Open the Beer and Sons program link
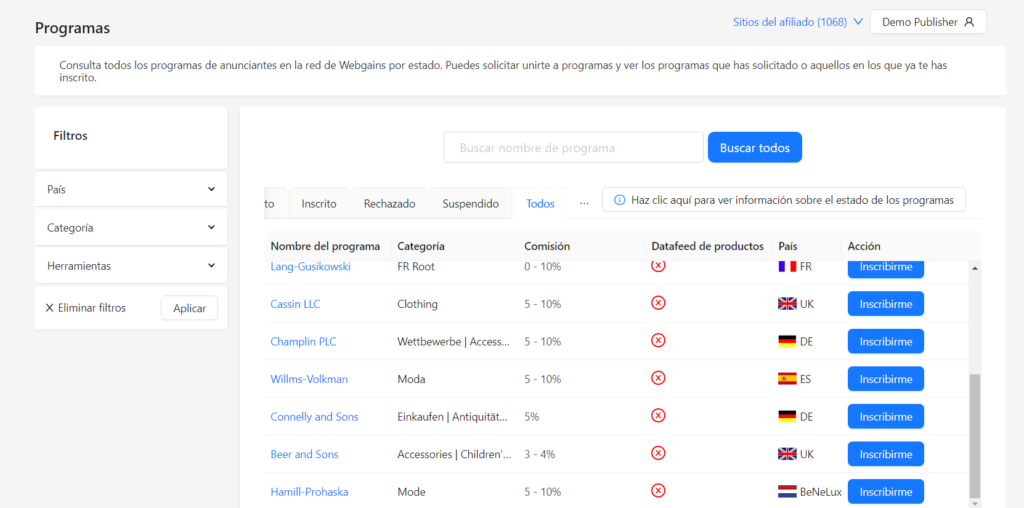Viewport: 1024px width, 508px height. pyautogui.click(x=304, y=454)
